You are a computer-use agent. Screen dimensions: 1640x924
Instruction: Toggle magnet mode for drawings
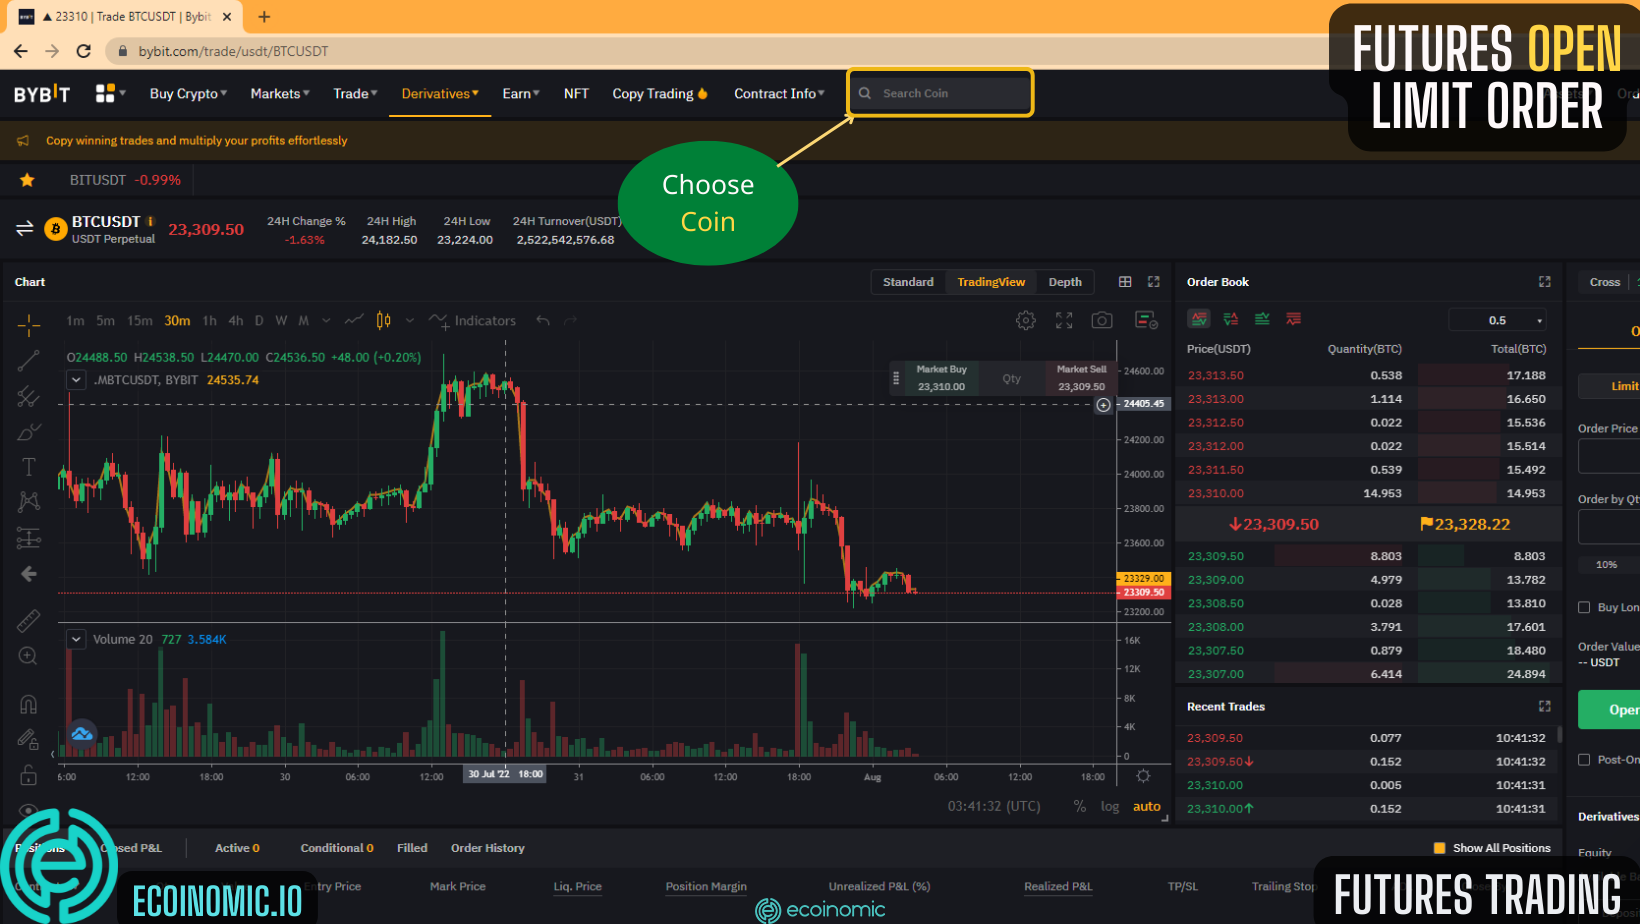point(28,704)
